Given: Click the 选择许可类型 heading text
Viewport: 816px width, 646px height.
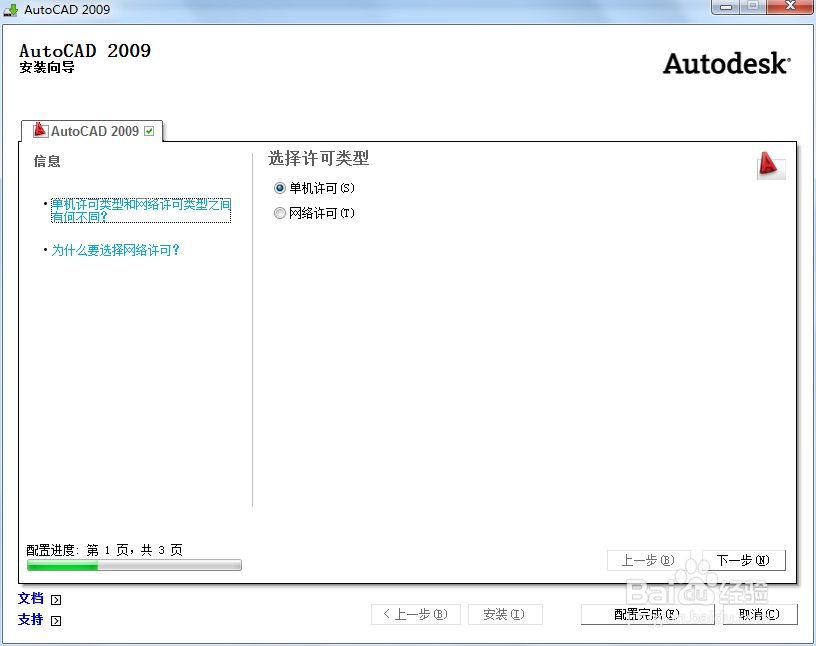Looking at the screenshot, I should coord(318,158).
